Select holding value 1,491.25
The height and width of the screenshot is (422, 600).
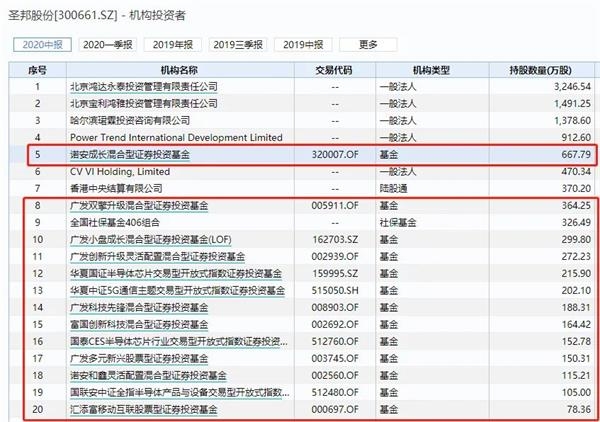572,104
